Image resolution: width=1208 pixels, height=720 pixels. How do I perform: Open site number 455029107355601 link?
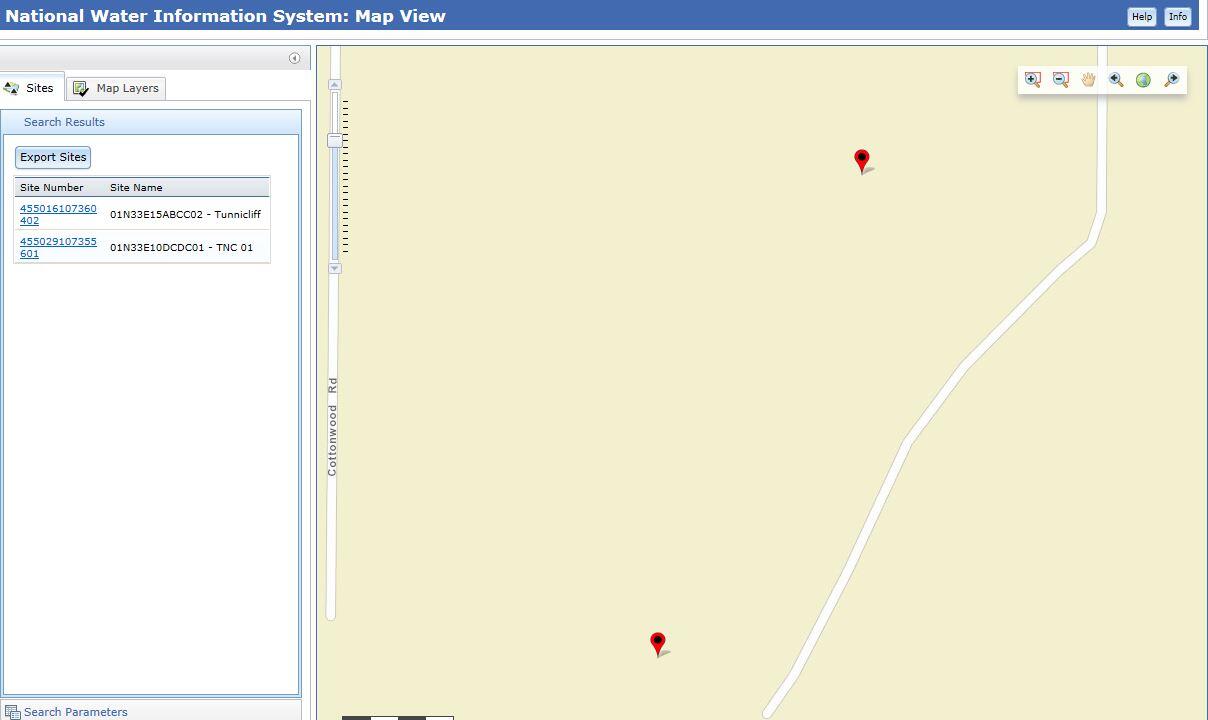click(x=58, y=247)
